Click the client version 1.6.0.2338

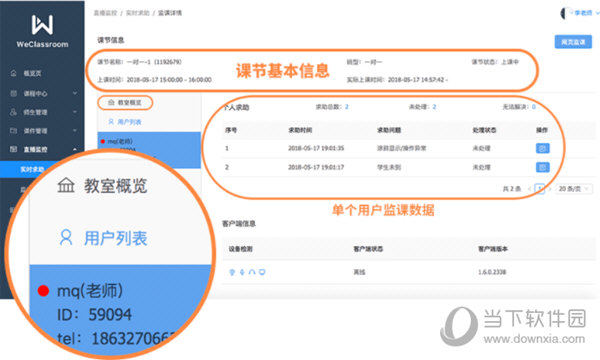pyautogui.click(x=492, y=272)
